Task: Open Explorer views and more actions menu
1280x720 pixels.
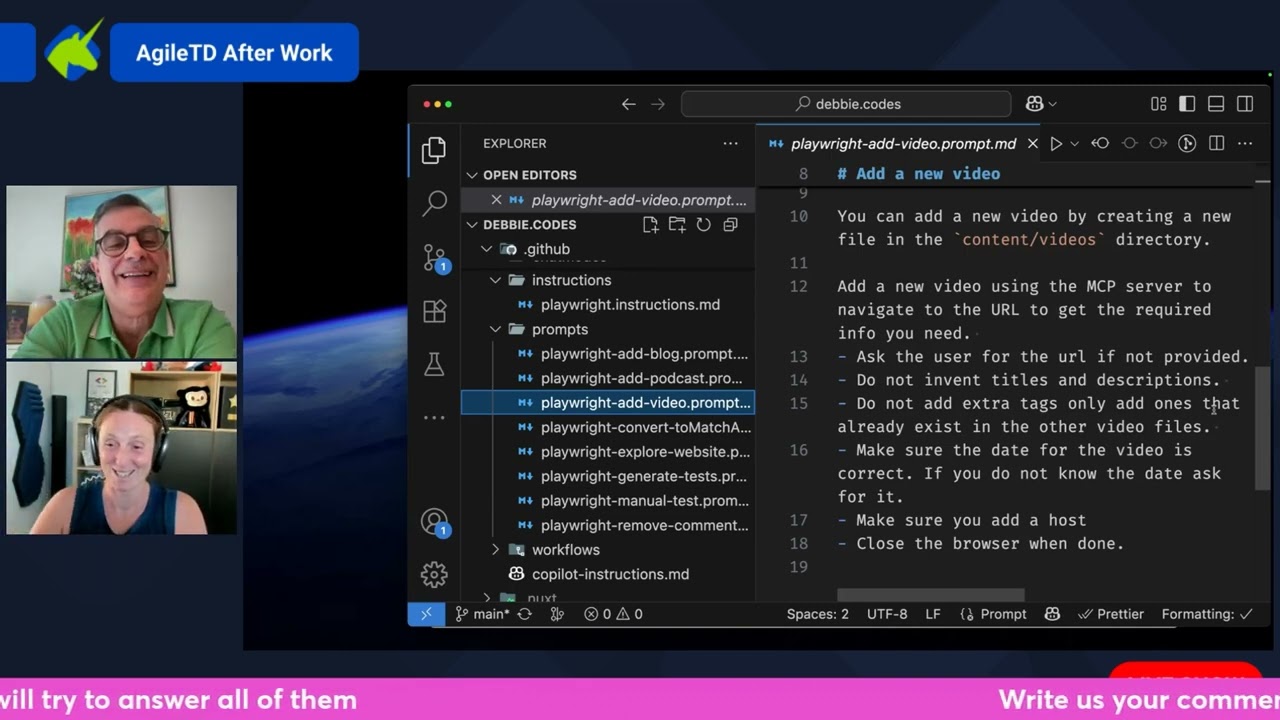Action: (x=731, y=144)
